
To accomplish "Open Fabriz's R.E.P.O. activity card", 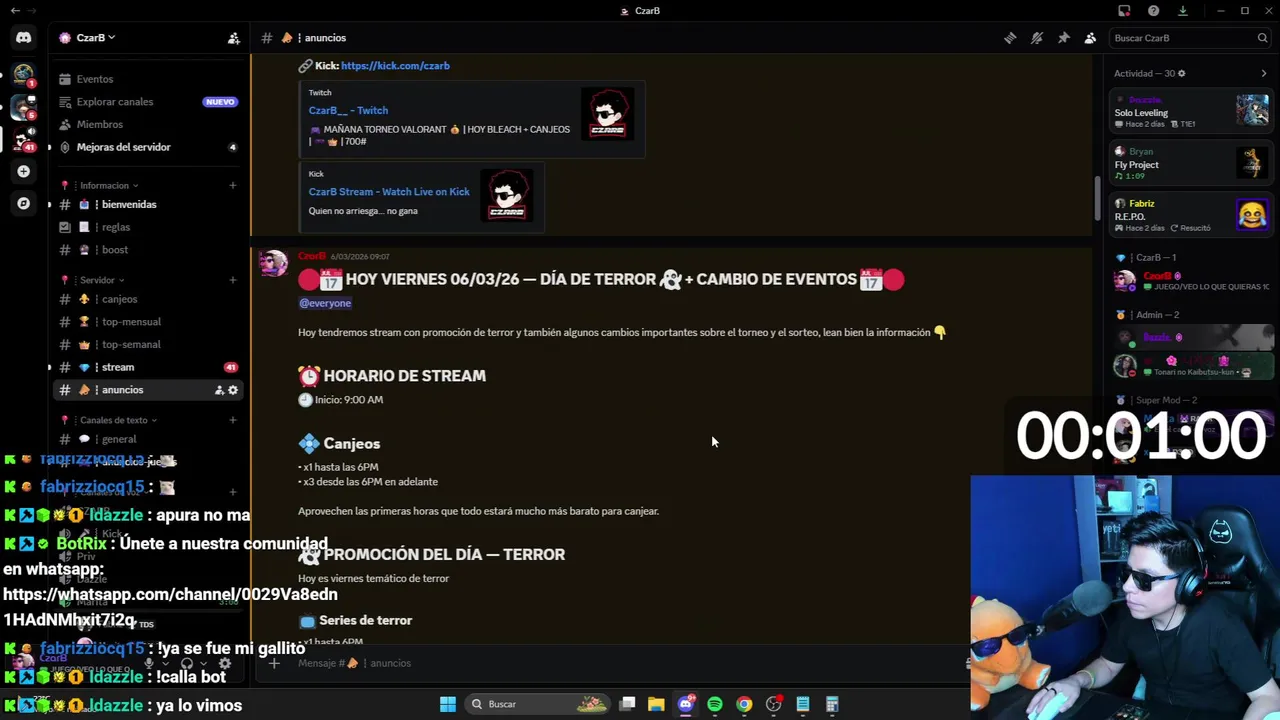I will click(x=1191, y=215).
